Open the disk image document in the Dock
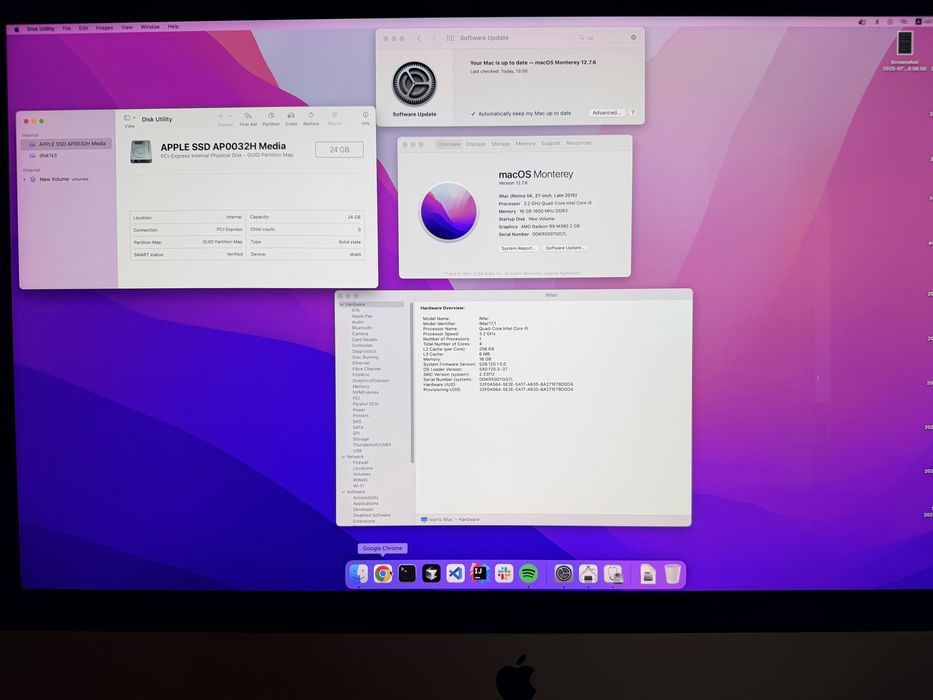 point(648,574)
